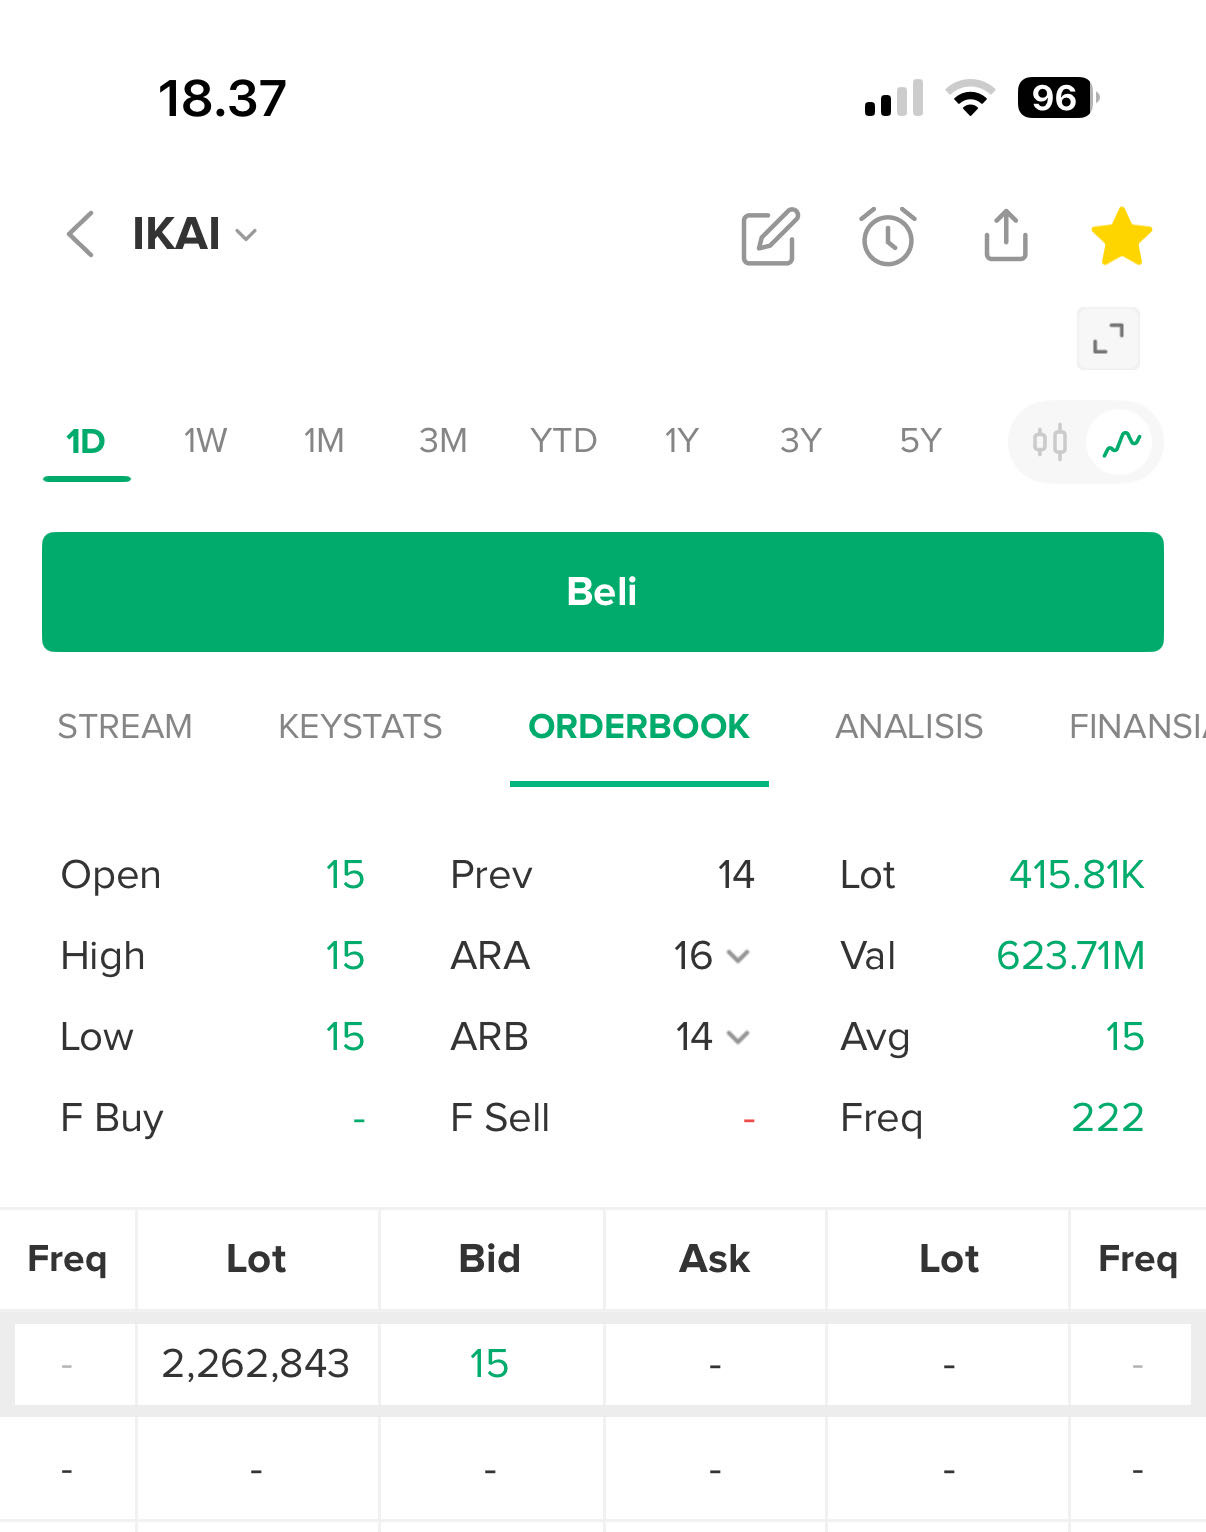Open the ANALISIS tab
Image resolution: width=1206 pixels, height=1532 pixels.
pos(909,727)
